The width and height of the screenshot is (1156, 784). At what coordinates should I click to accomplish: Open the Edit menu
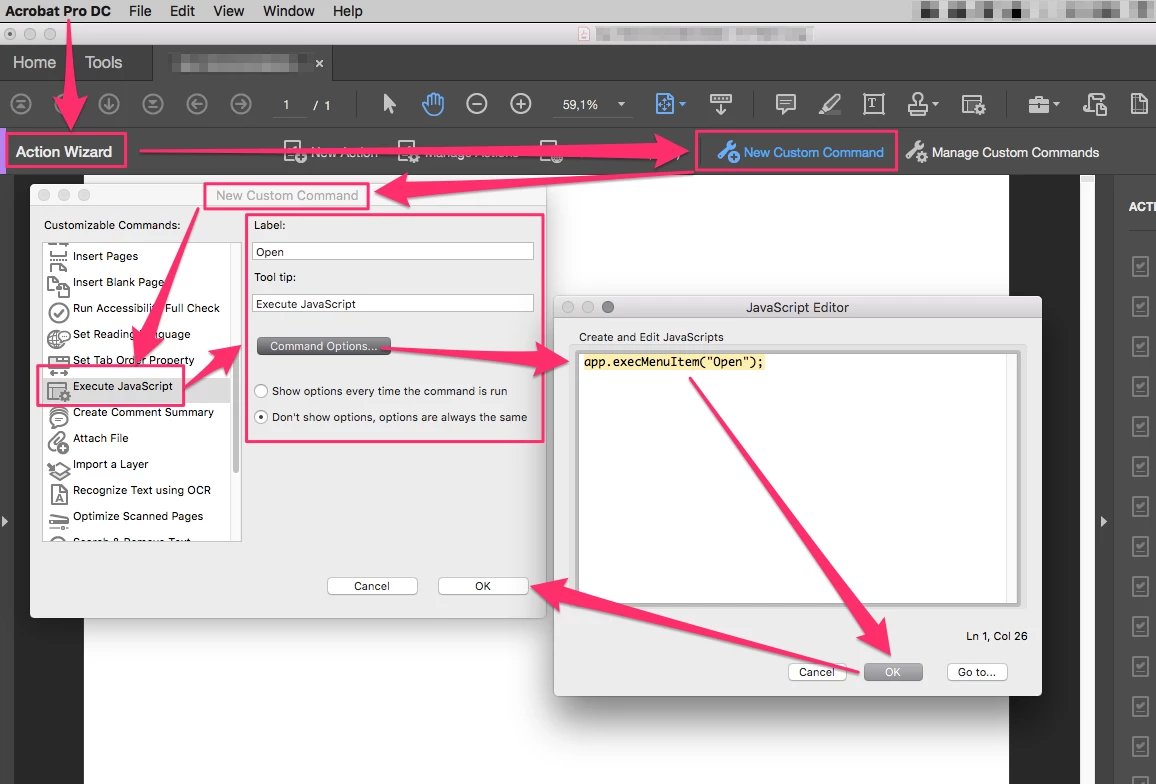(x=182, y=11)
